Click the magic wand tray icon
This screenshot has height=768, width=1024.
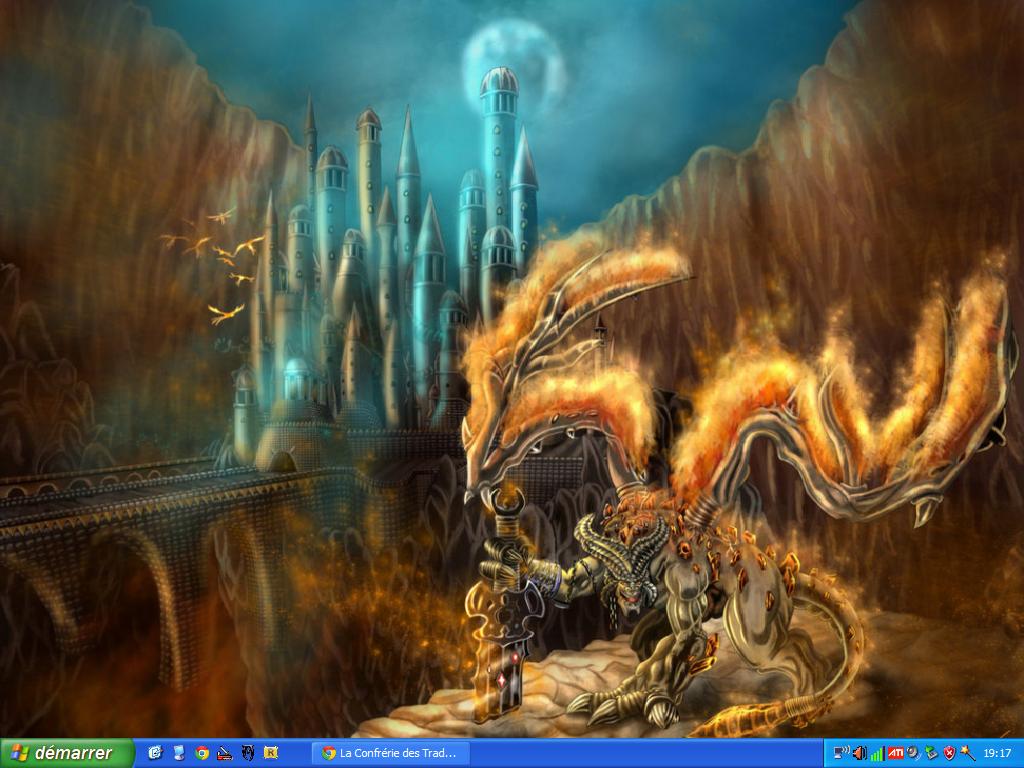pos(967,754)
